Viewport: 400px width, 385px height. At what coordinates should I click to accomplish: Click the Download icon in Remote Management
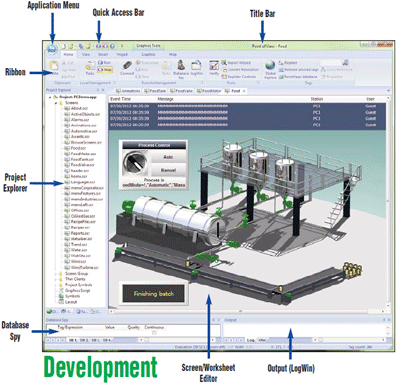(147, 62)
